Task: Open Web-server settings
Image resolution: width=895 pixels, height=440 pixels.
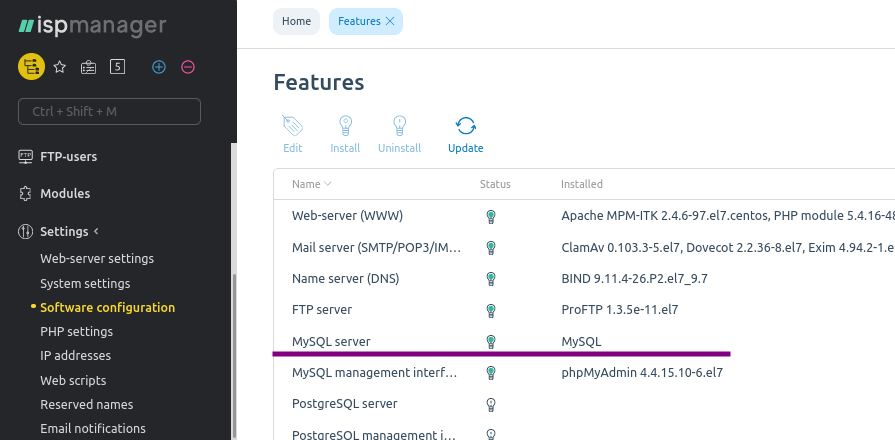Action: pyautogui.click(x=97, y=259)
